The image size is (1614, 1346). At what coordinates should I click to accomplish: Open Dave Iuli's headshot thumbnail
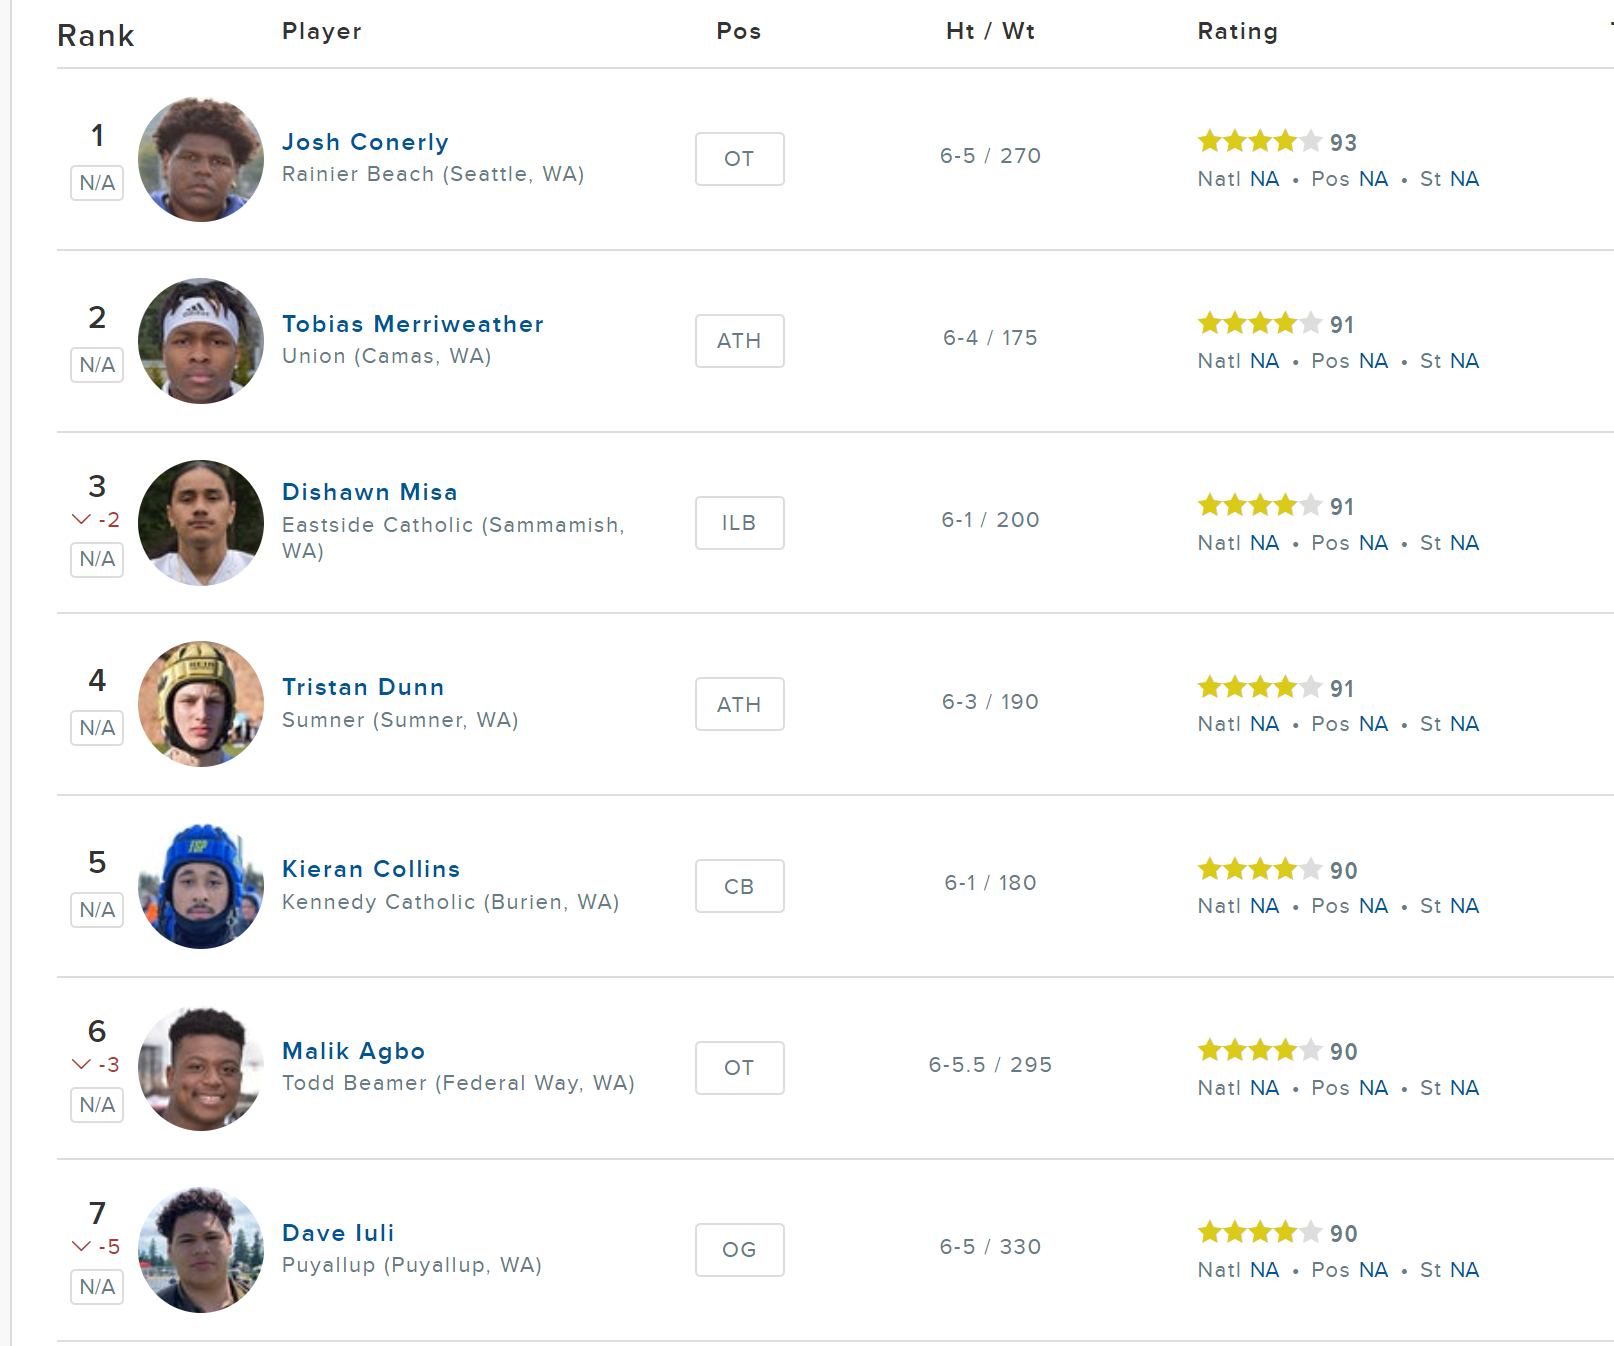click(x=201, y=1250)
